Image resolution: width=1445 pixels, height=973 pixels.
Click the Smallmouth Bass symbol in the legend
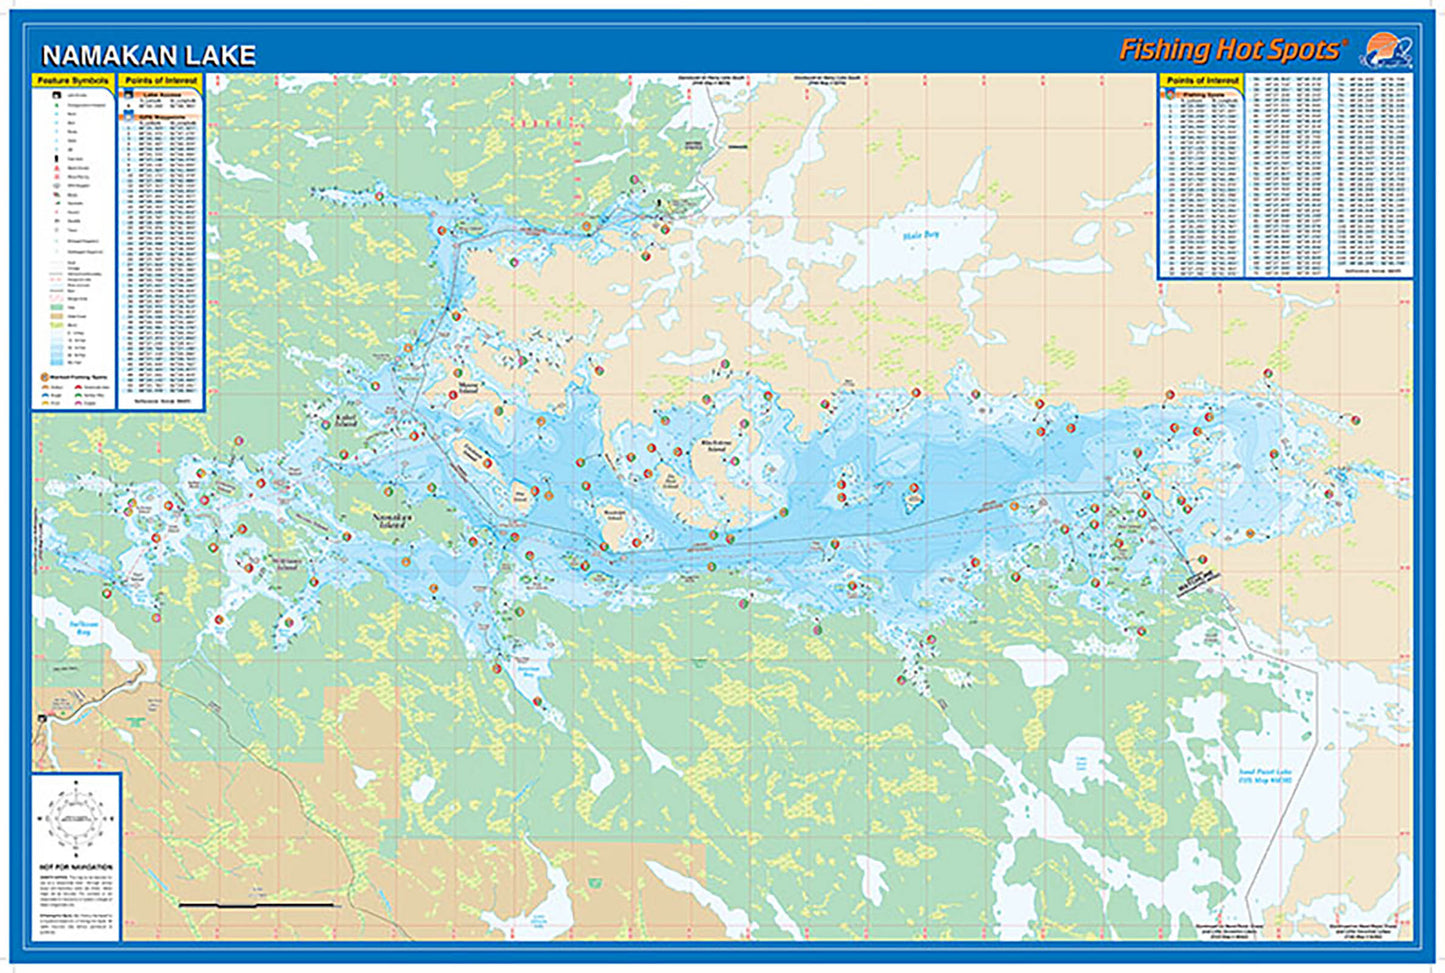pos(78,387)
